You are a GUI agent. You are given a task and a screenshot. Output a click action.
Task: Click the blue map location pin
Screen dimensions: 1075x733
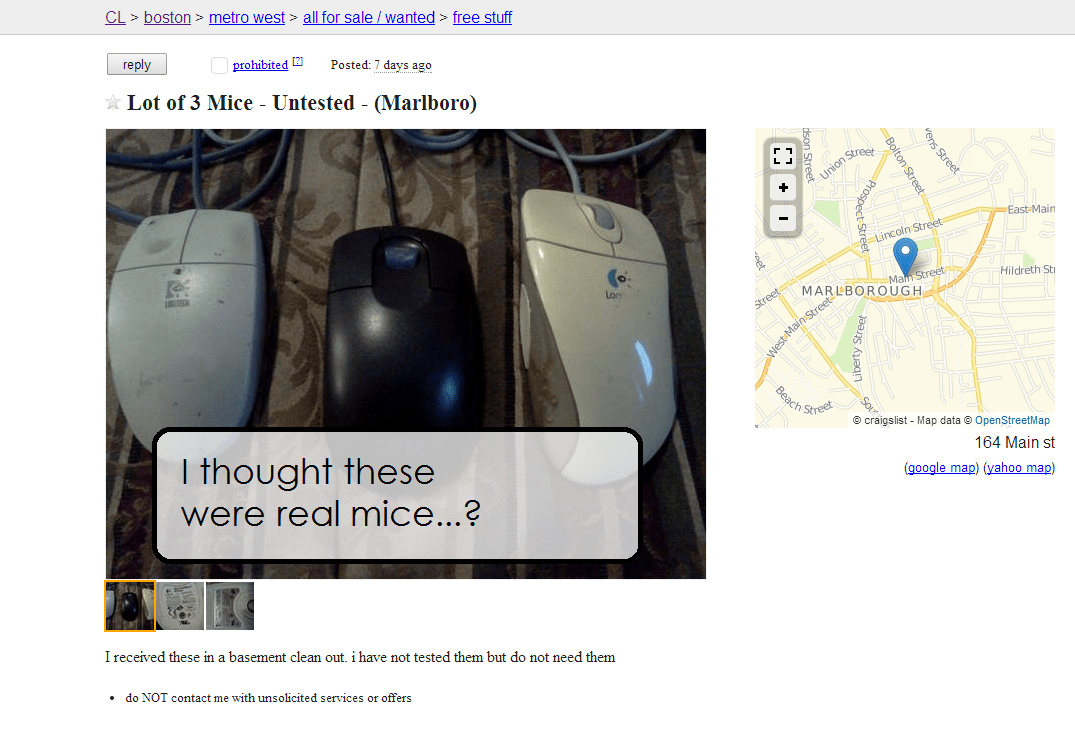point(905,256)
